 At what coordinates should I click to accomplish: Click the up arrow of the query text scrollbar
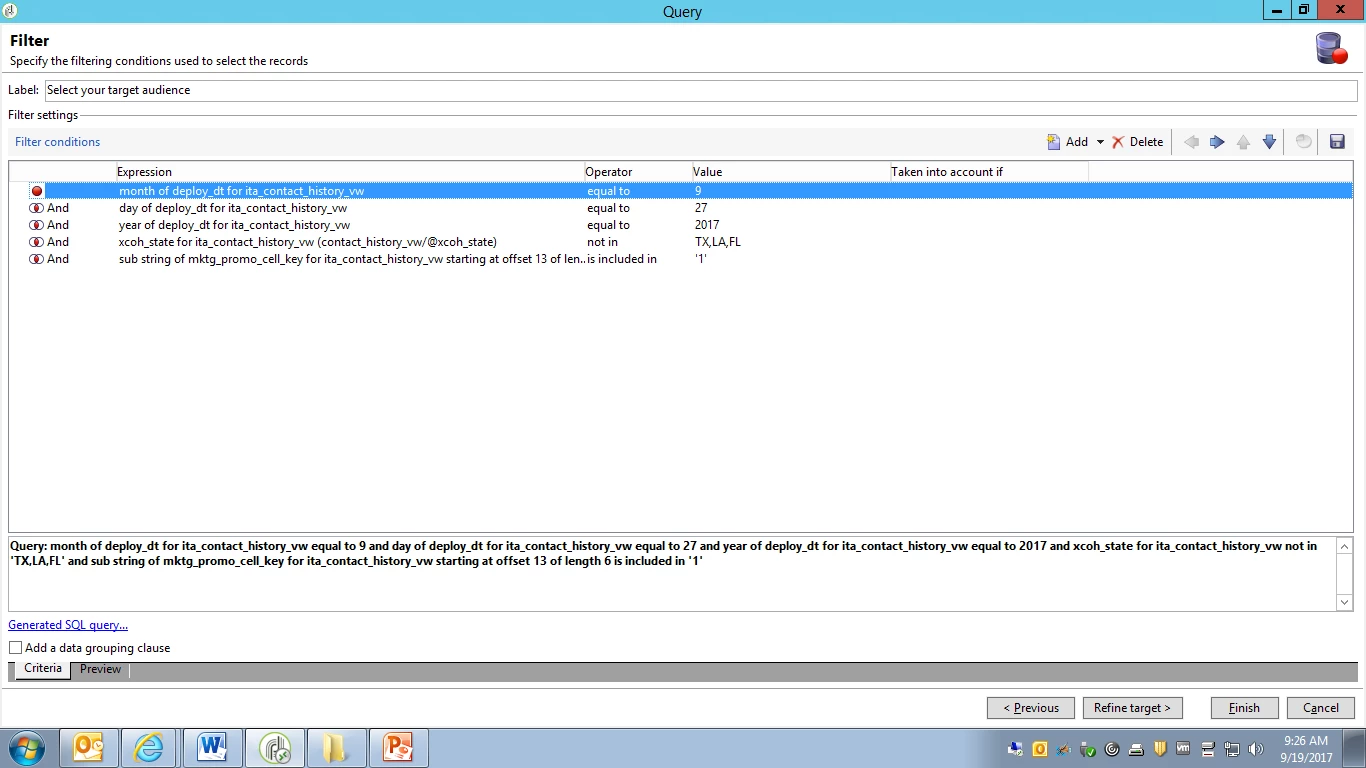pos(1344,546)
